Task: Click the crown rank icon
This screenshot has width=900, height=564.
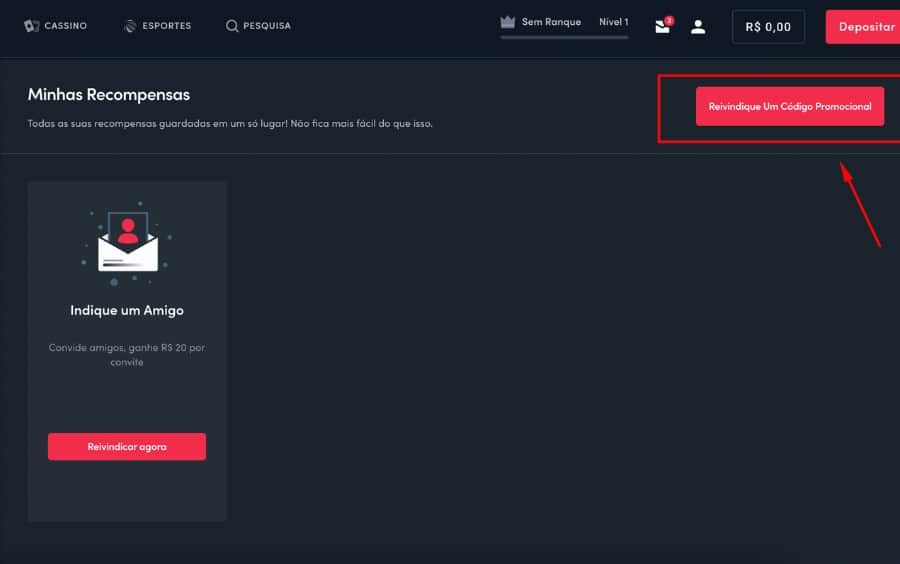Action: pyautogui.click(x=507, y=22)
